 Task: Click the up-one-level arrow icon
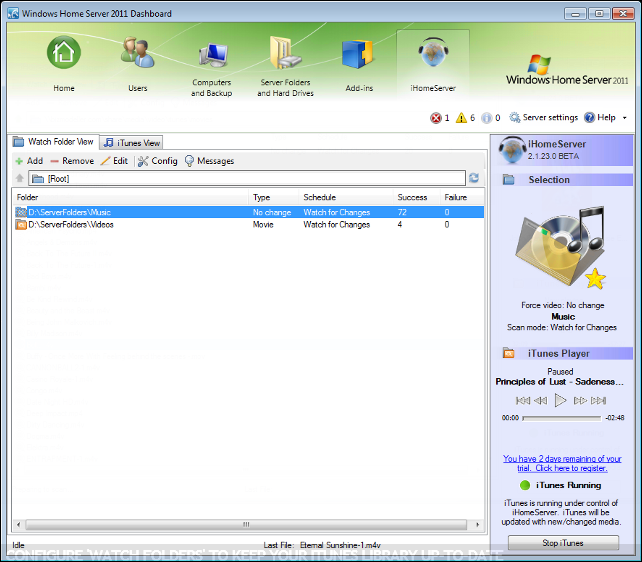click(x=19, y=178)
